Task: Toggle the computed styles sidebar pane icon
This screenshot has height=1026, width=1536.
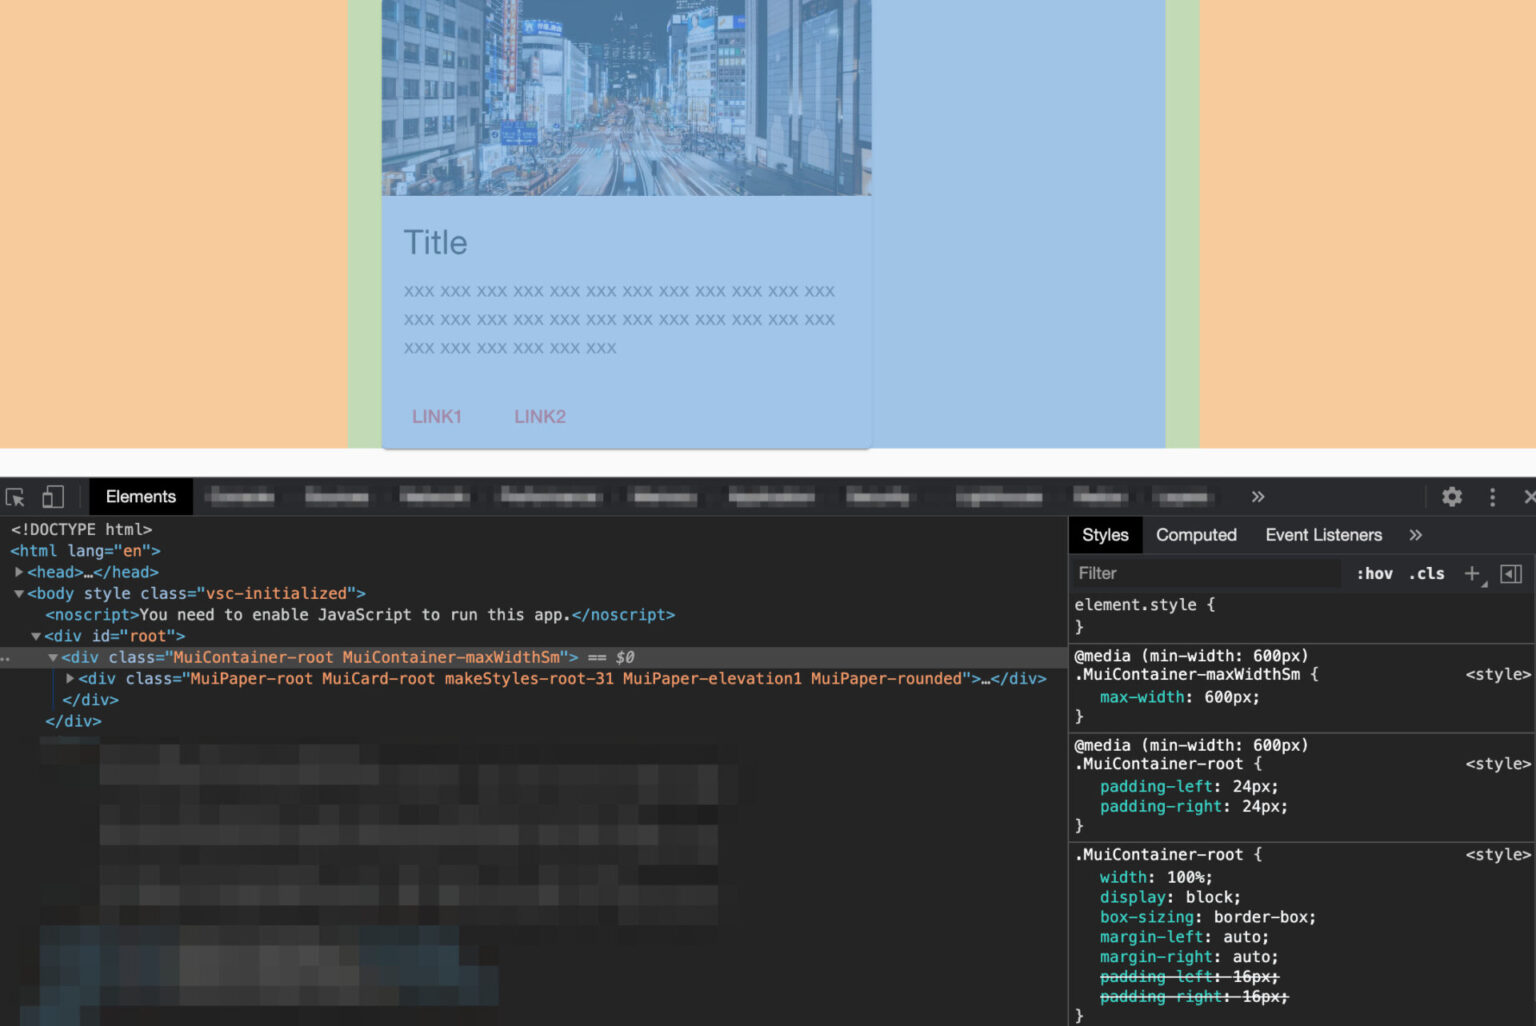Action: [x=1510, y=573]
